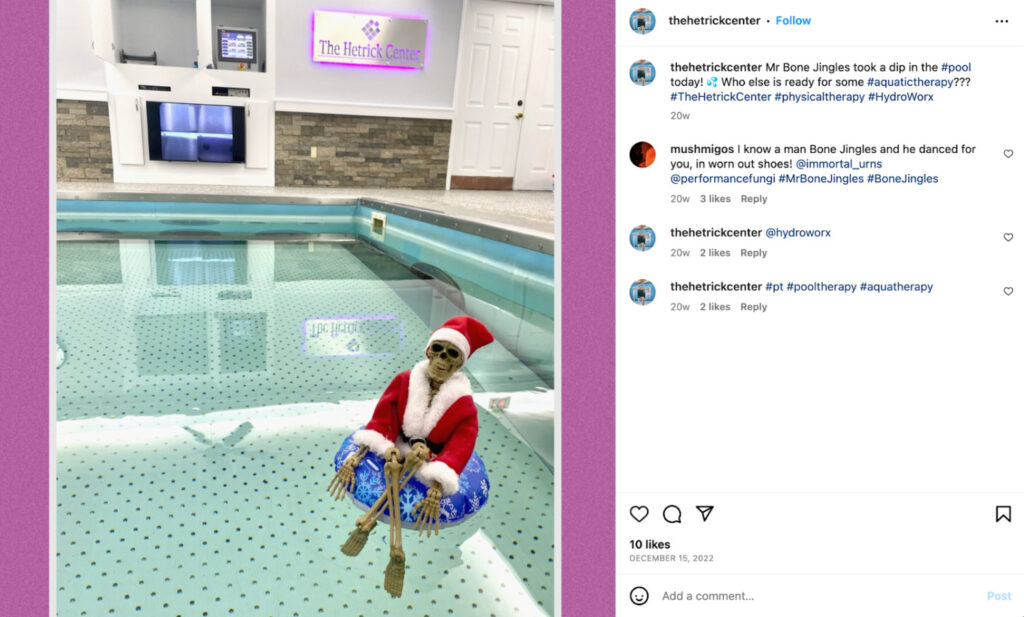
Task: Like the mushmigos comment
Action: pos(1008,154)
